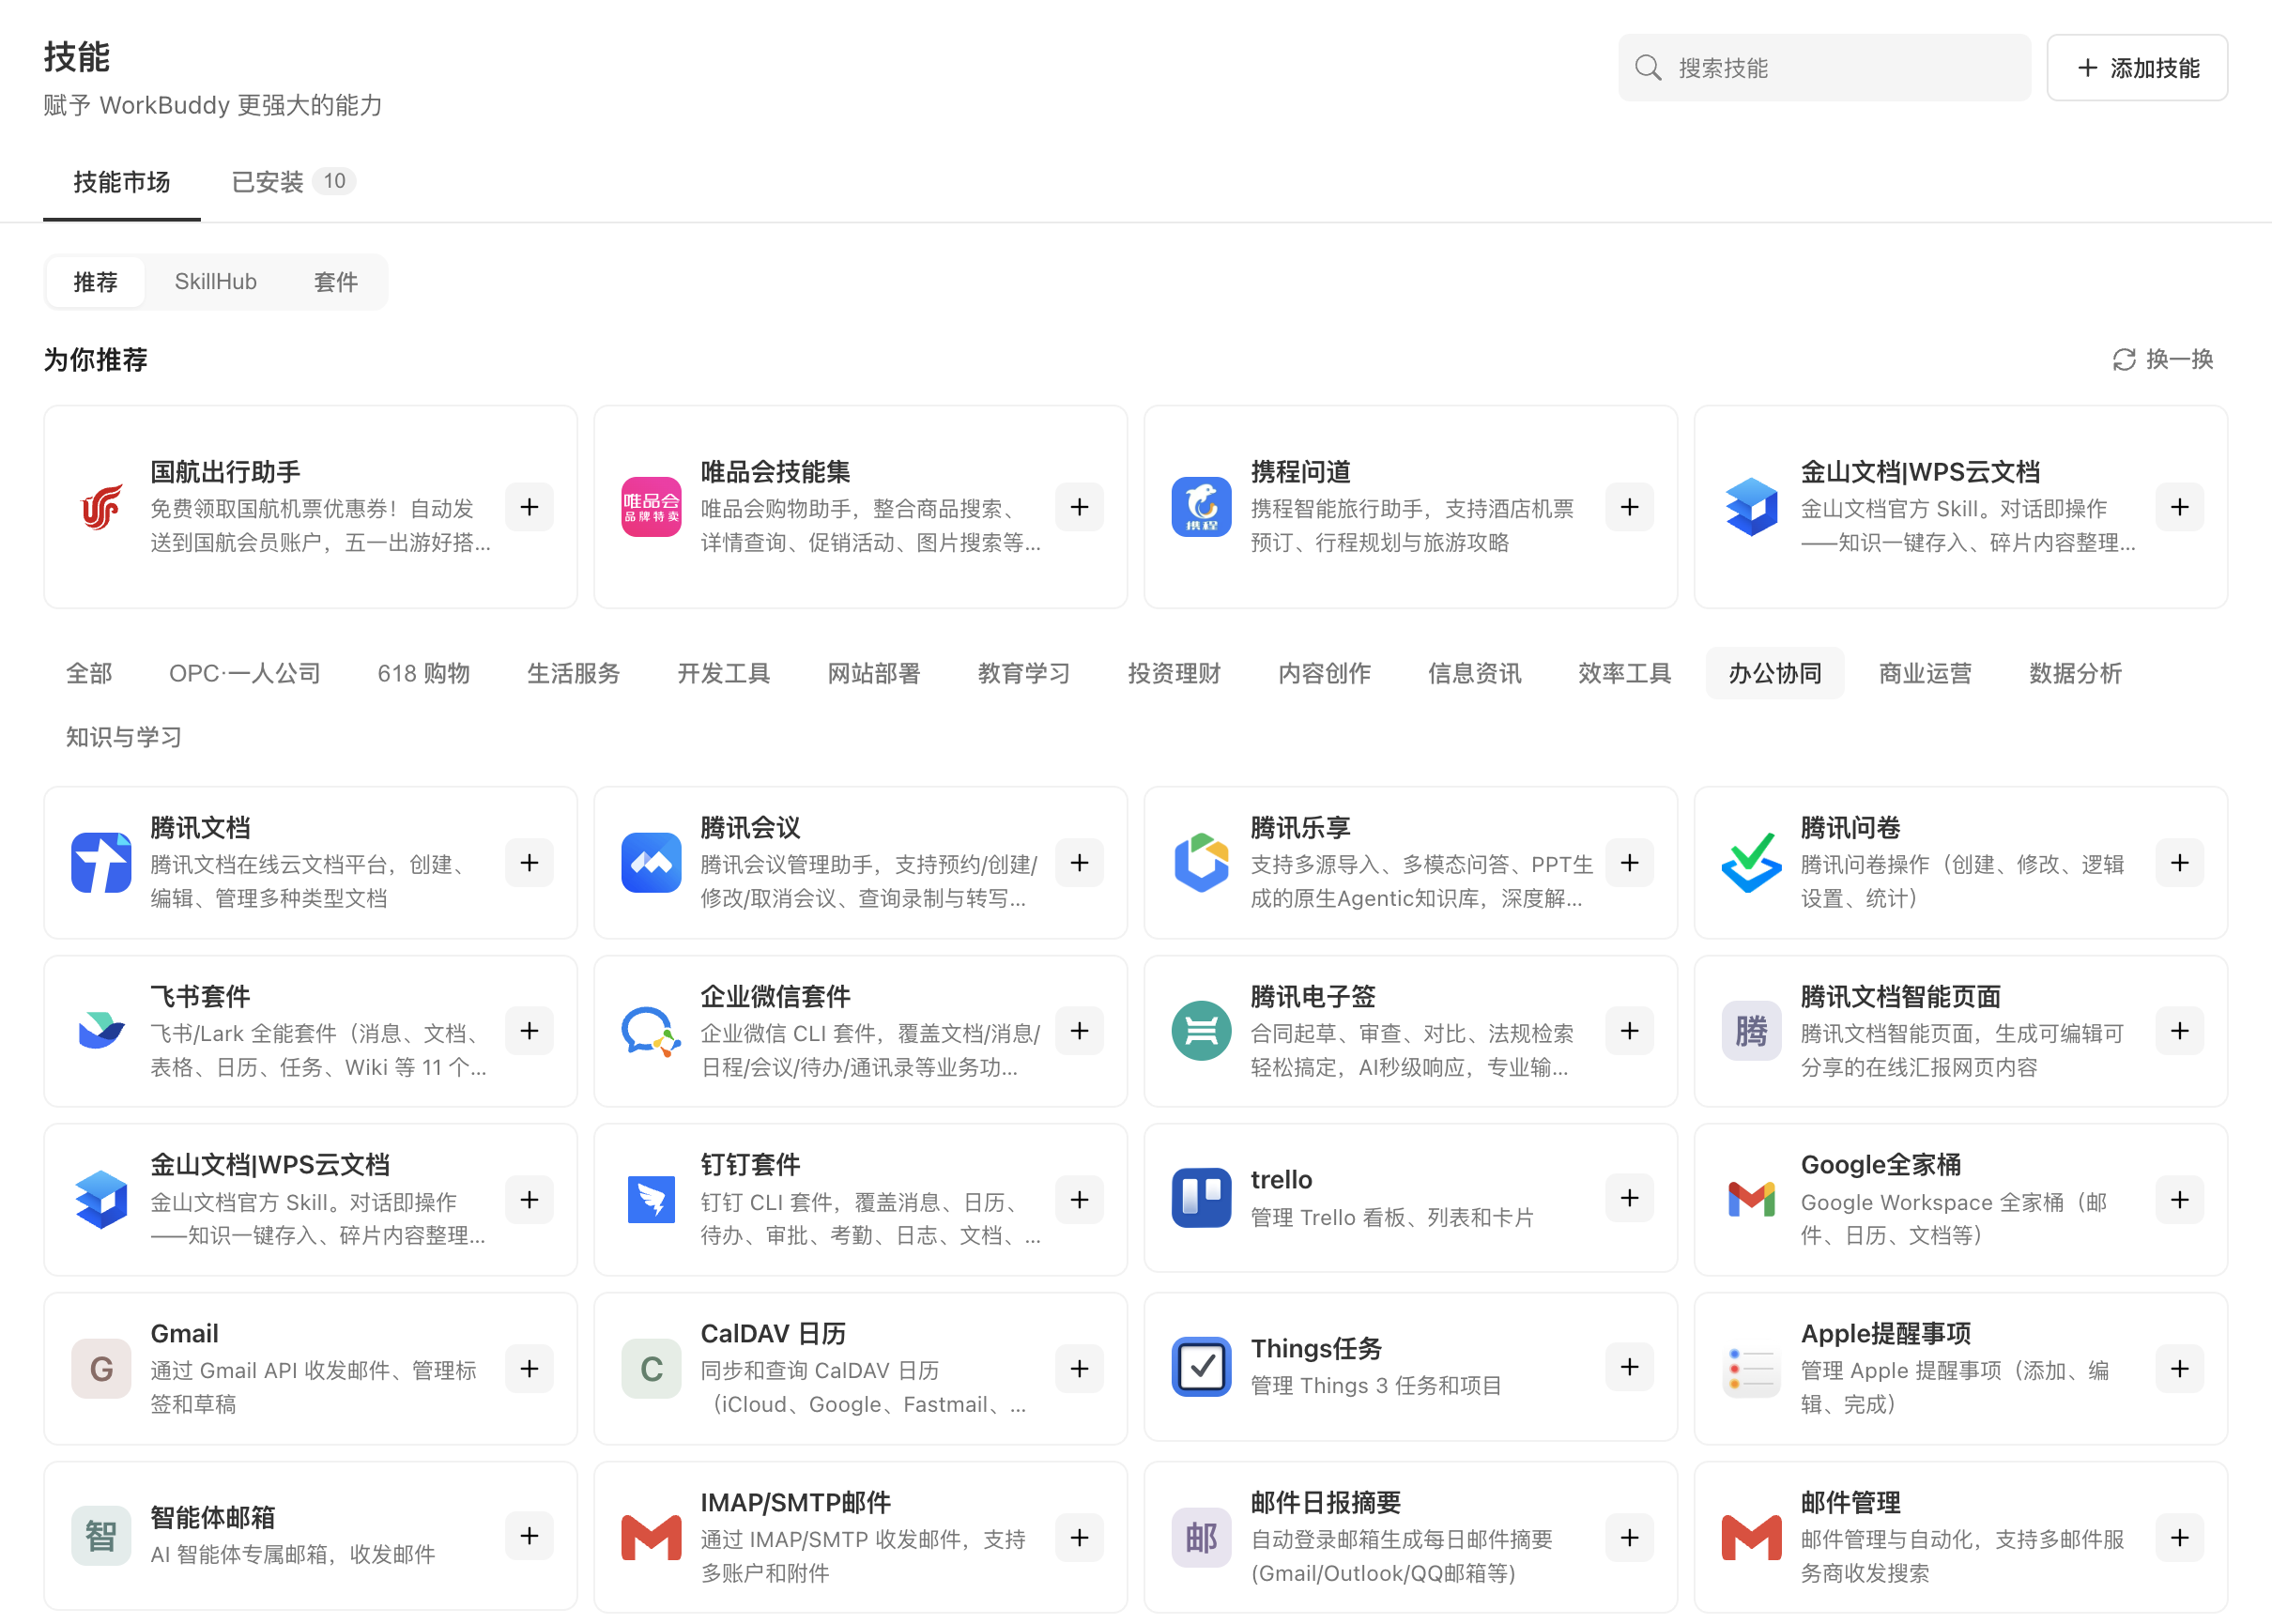This screenshot has height=1624, width=2272.
Task: Click the 邮件日报摘要 邮 icon
Action: click(x=1201, y=1537)
